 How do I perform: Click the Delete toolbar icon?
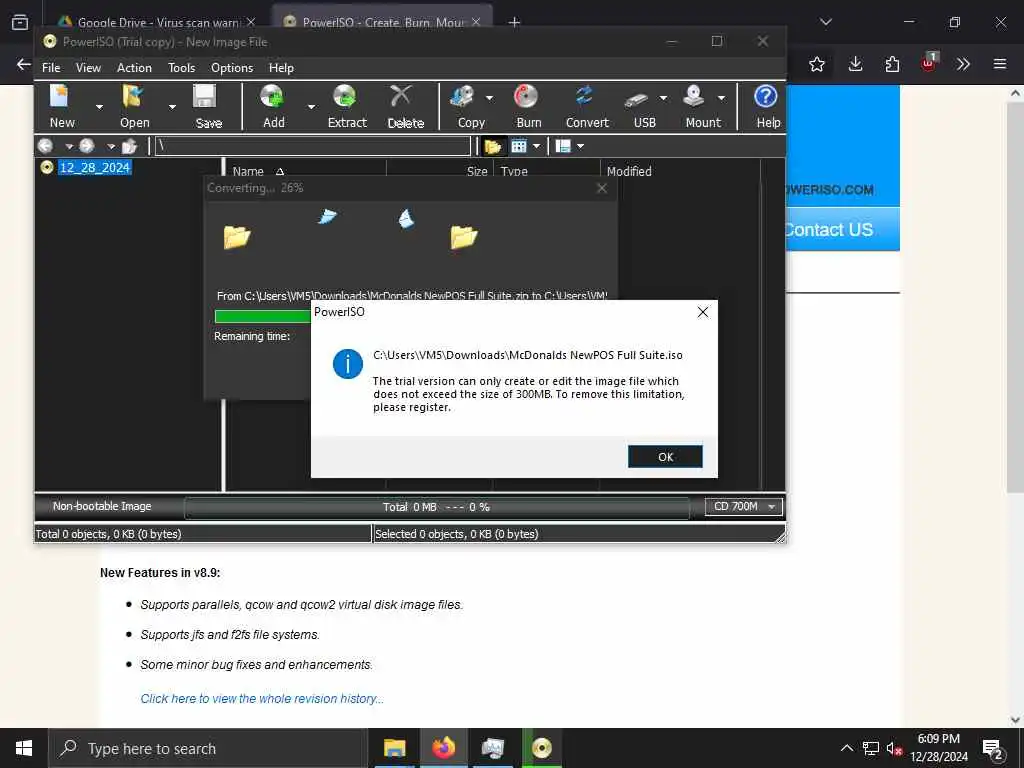tap(401, 97)
